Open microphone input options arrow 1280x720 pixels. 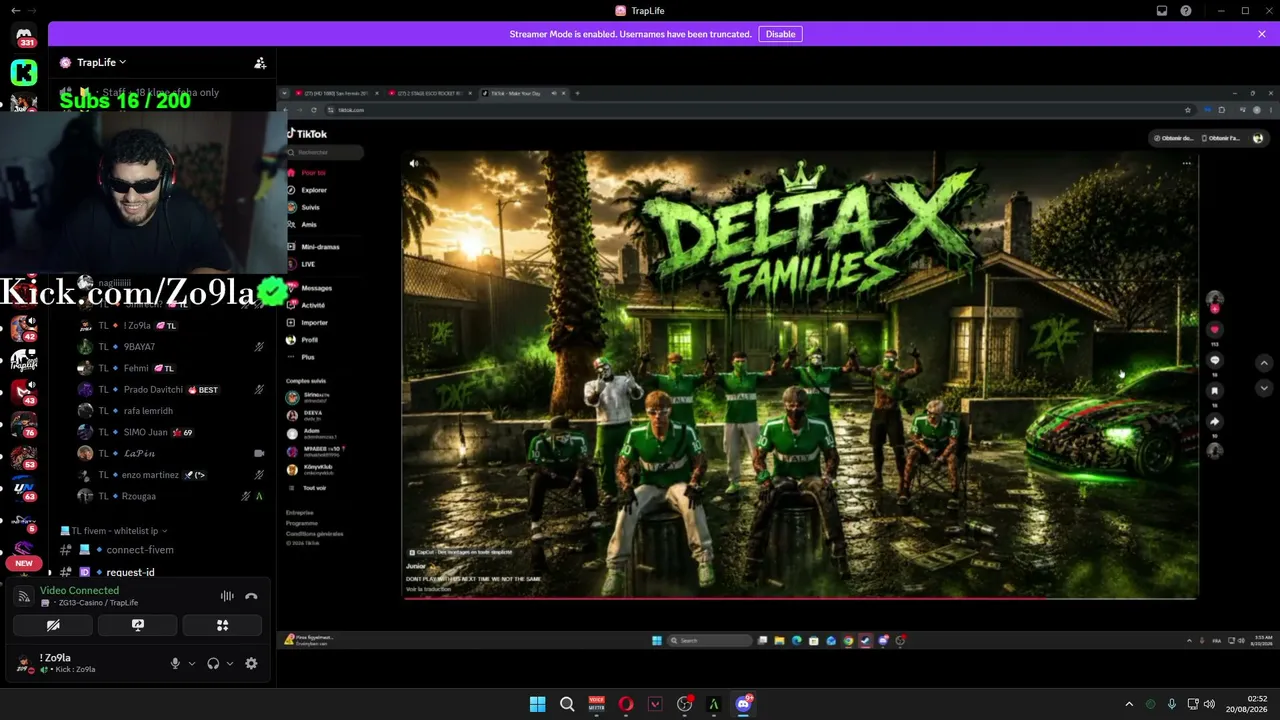[192, 663]
